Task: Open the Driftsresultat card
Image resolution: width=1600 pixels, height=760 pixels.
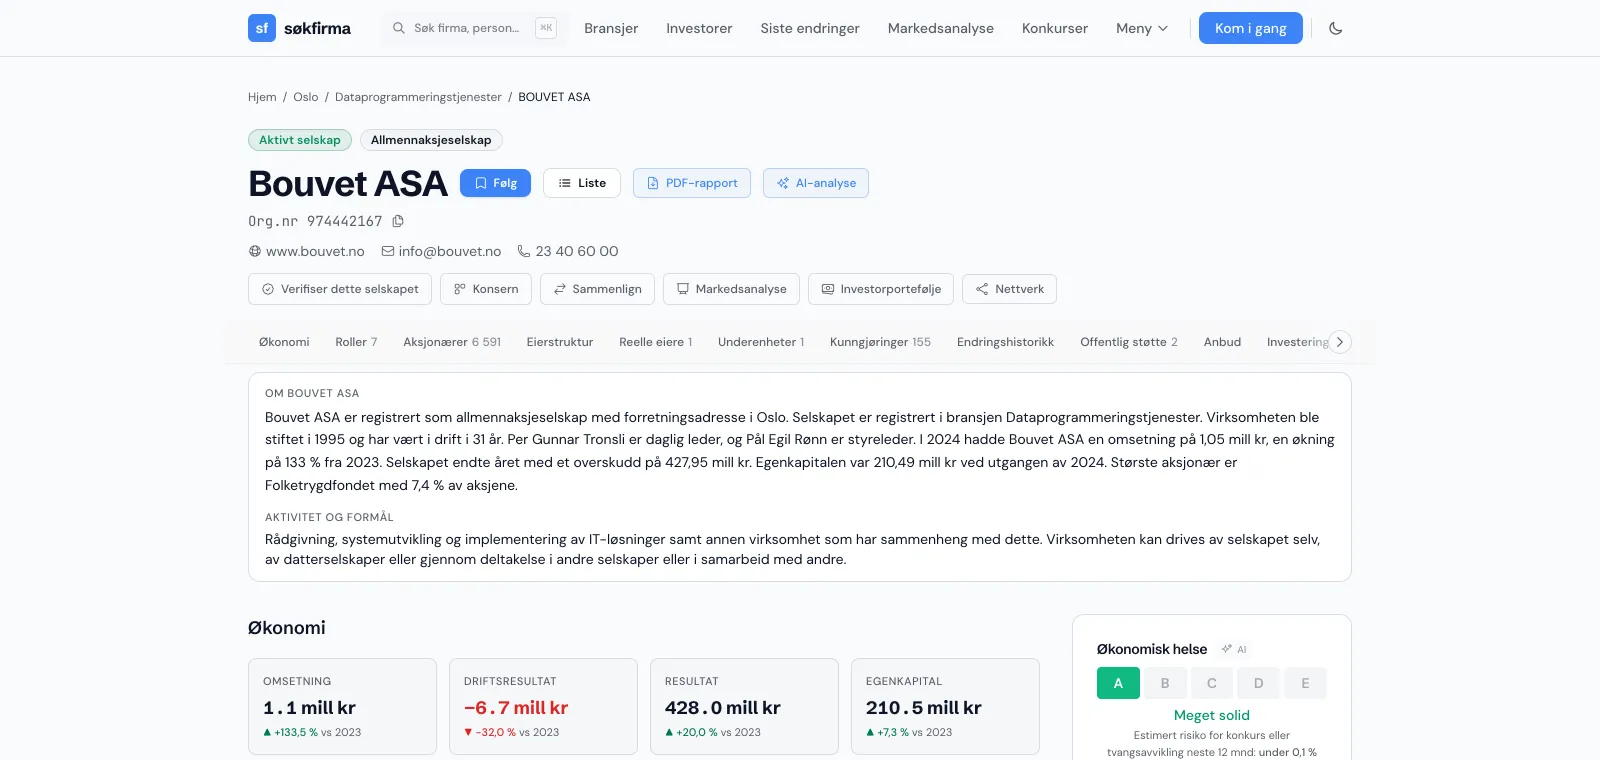Action: (543, 706)
